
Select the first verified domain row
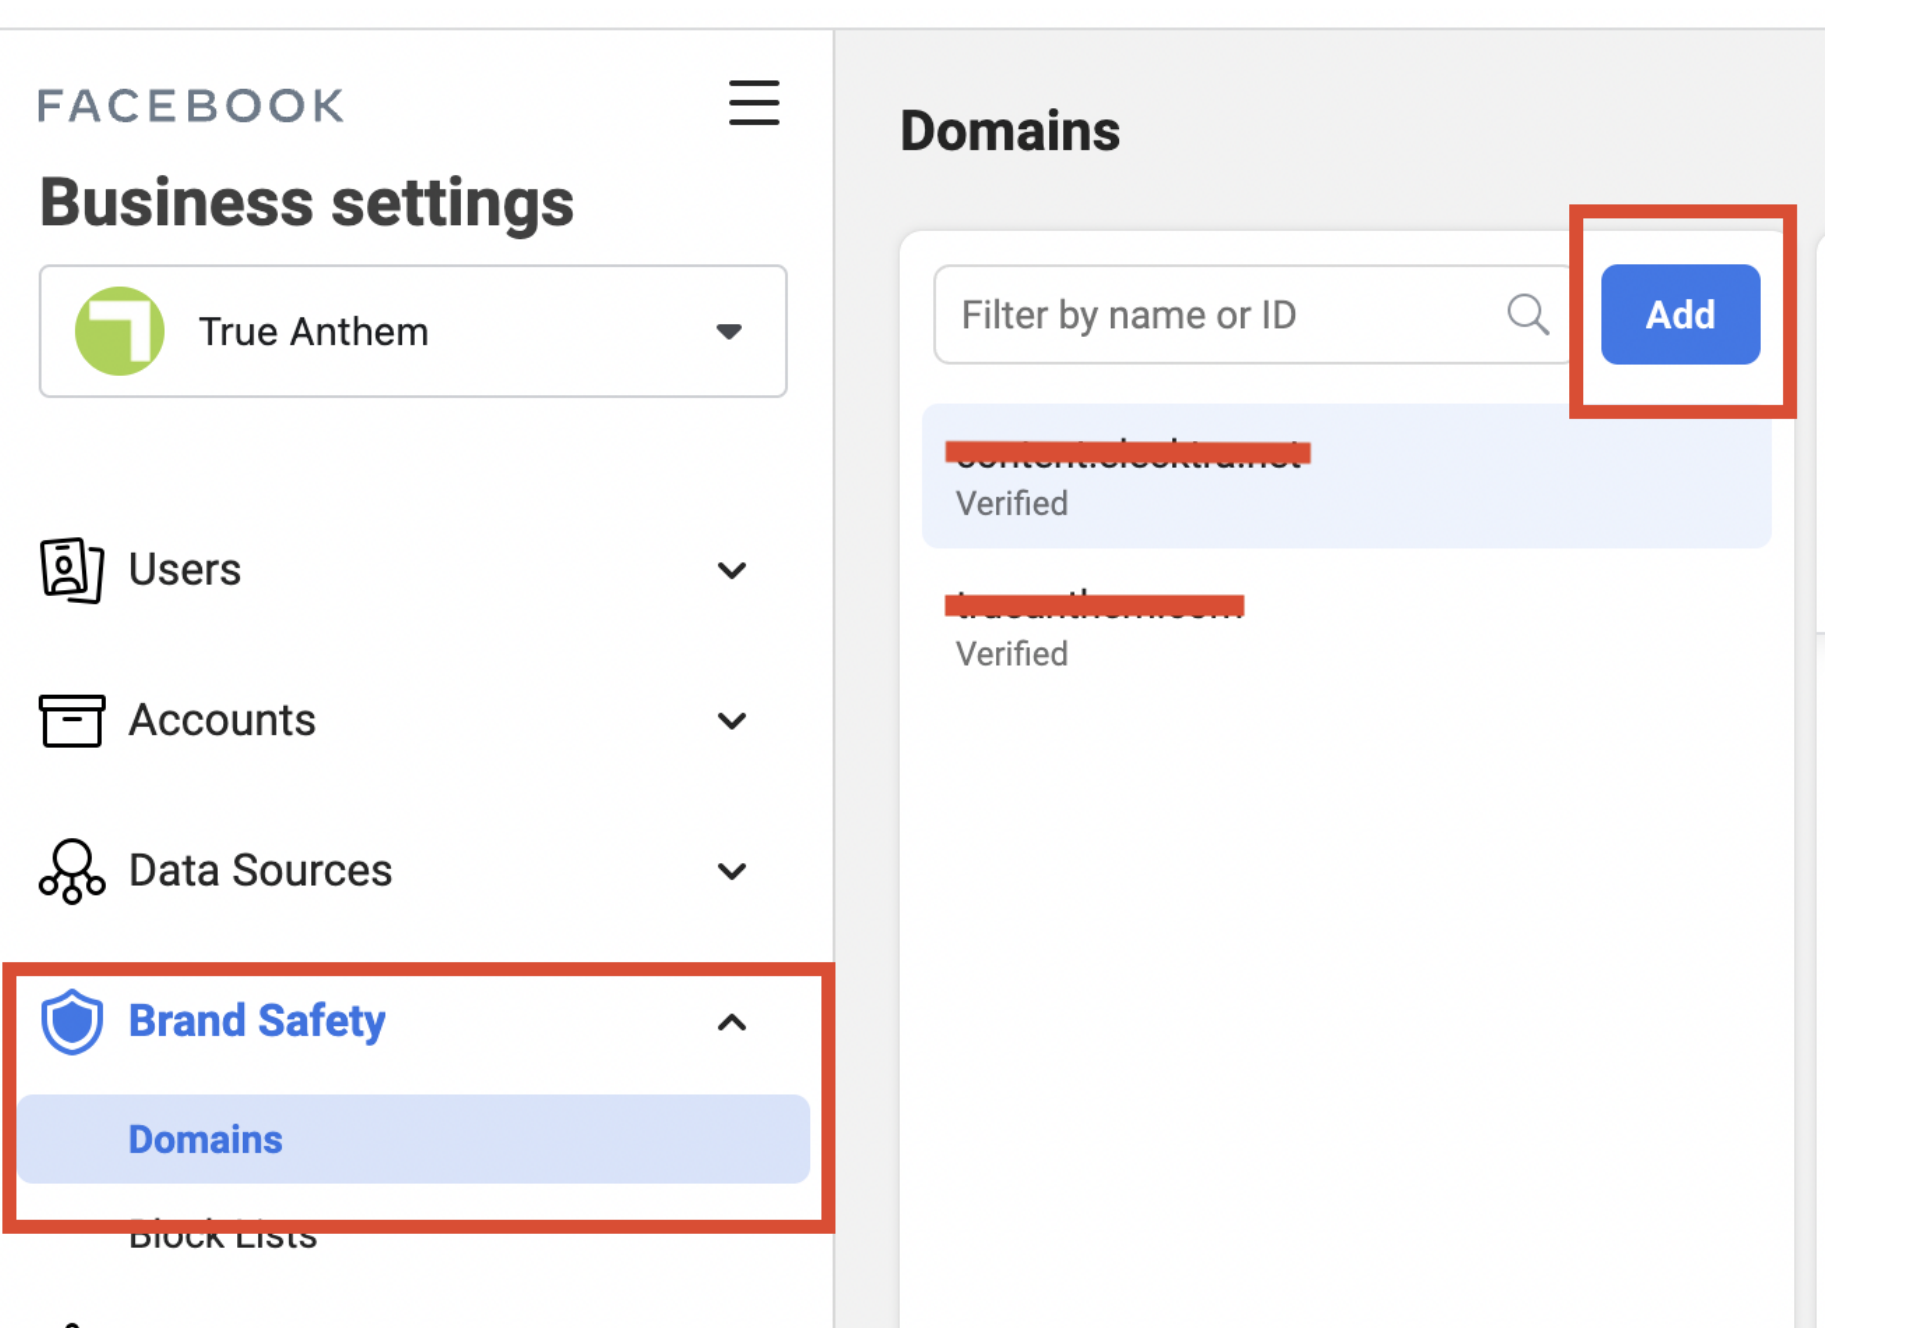pyautogui.click(x=1346, y=476)
